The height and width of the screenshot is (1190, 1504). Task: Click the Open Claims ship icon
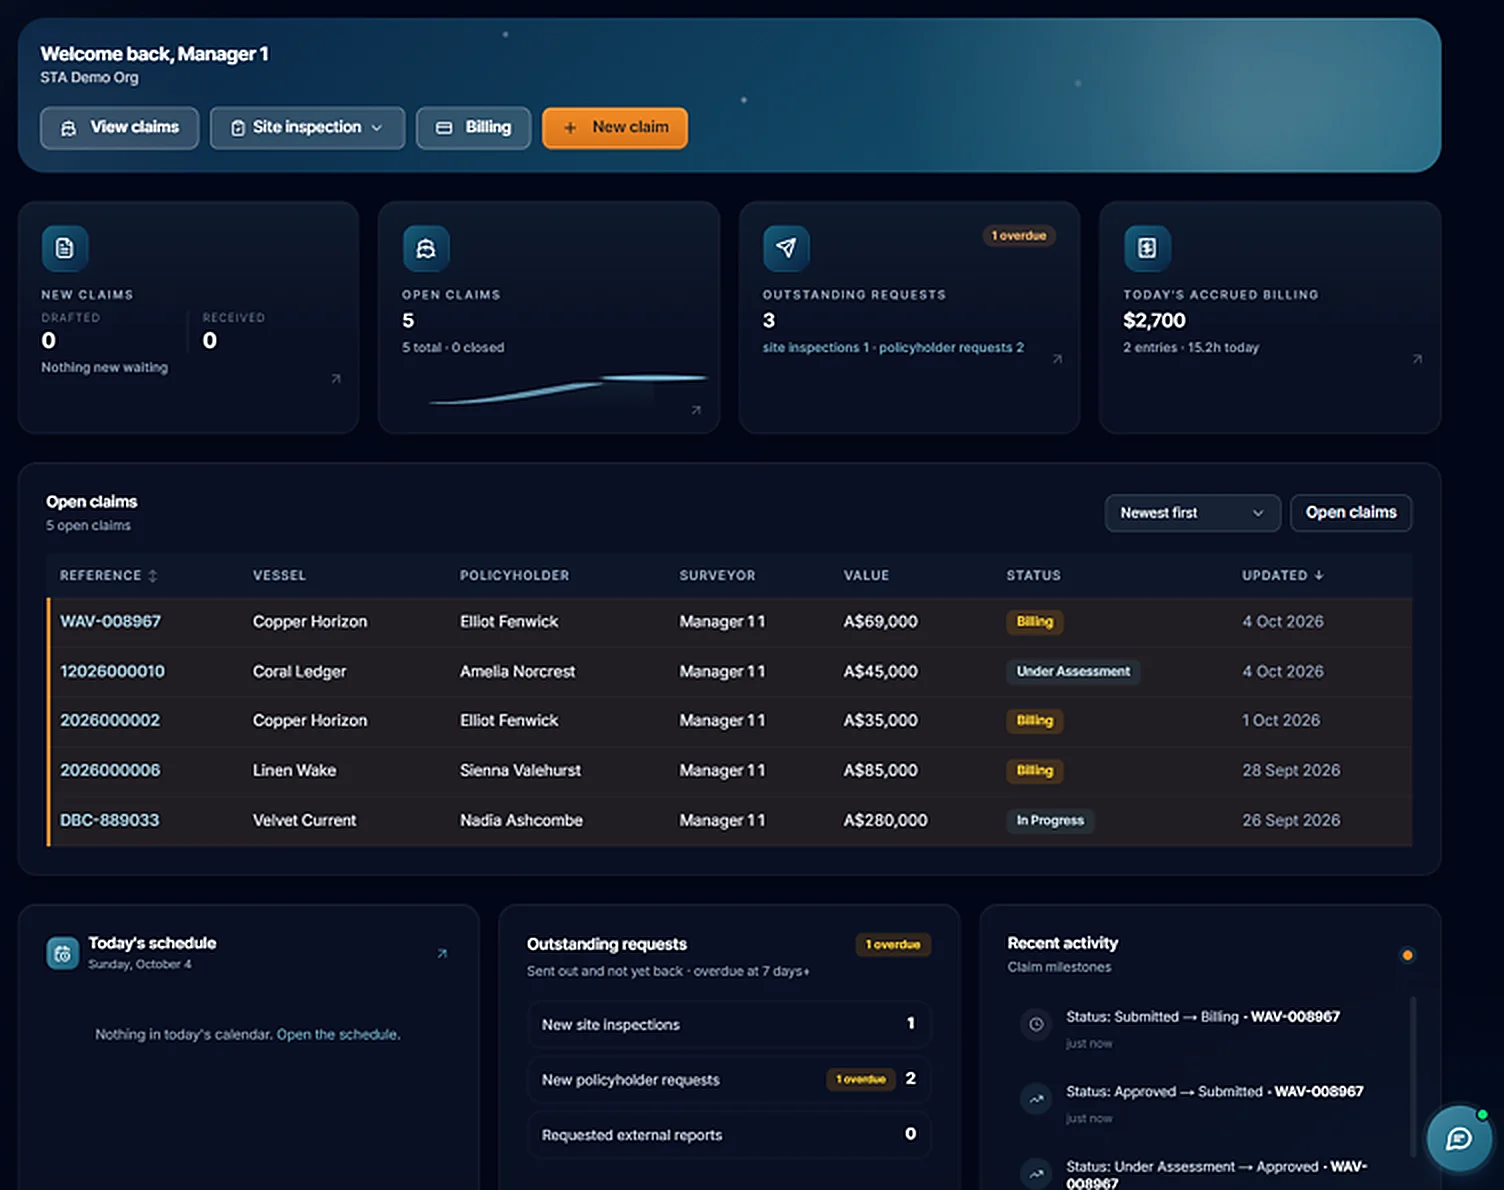pyautogui.click(x=426, y=248)
